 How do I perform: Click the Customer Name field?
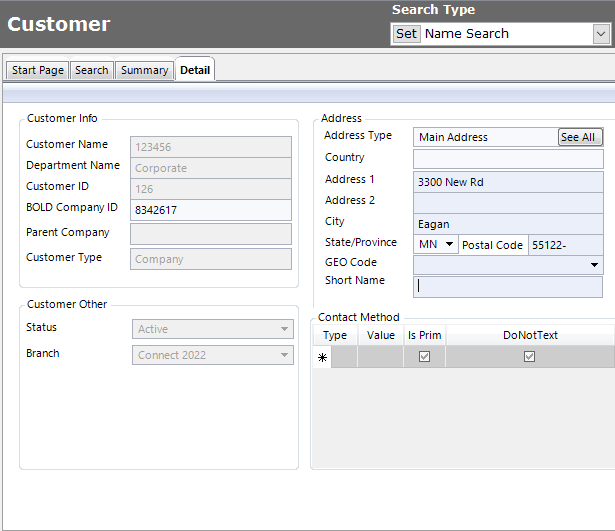211,147
